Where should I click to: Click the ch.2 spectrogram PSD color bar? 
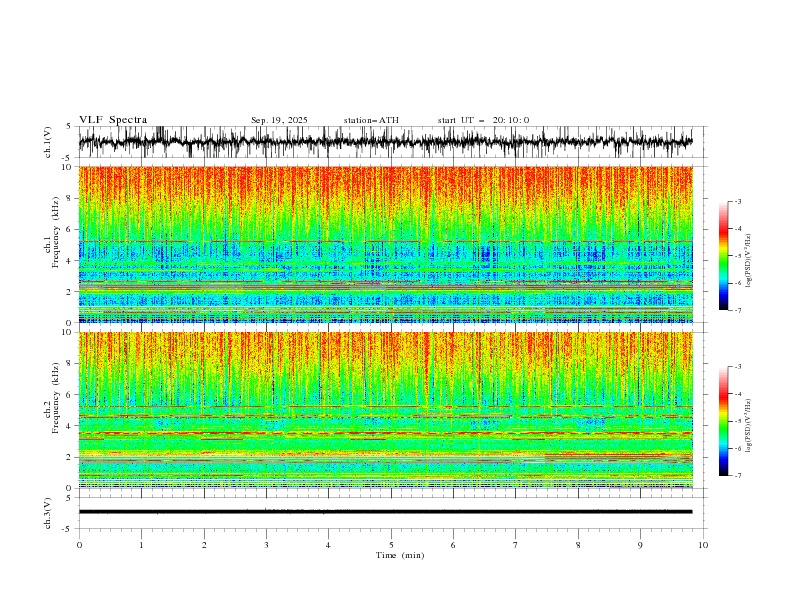coord(723,421)
